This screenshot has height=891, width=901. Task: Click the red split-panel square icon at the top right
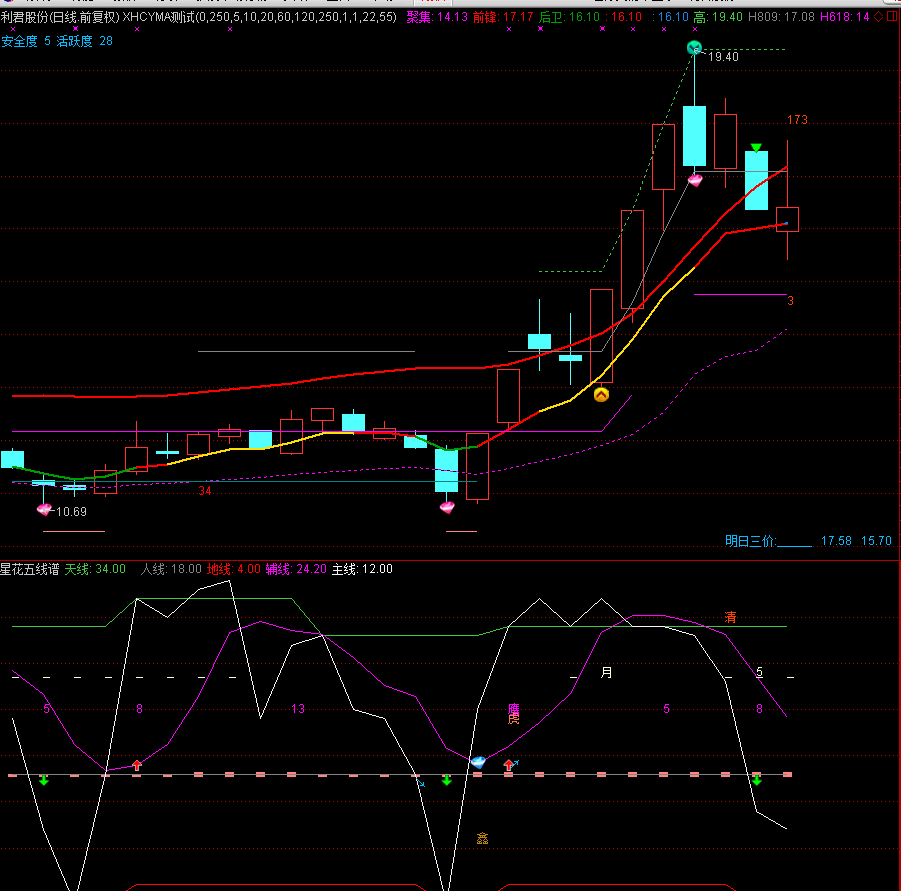pos(892,17)
